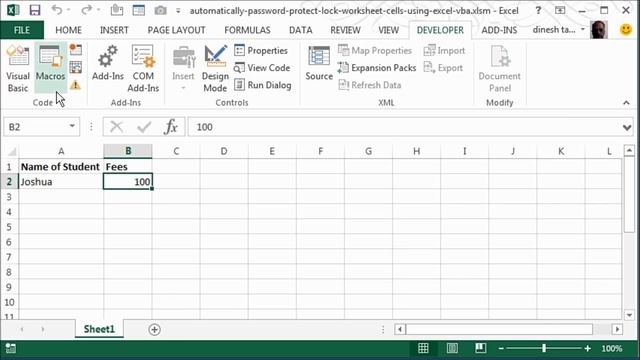Open Customize Quick Access Toolbar dropdown
This screenshot has width=640, height=360.
pyautogui.click(x=178, y=11)
